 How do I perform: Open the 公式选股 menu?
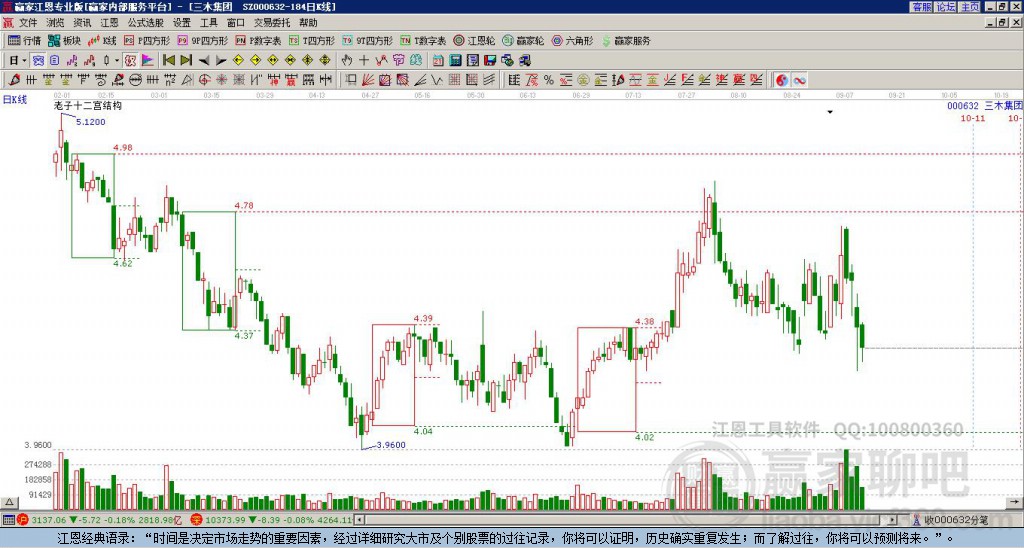pyautogui.click(x=146, y=23)
